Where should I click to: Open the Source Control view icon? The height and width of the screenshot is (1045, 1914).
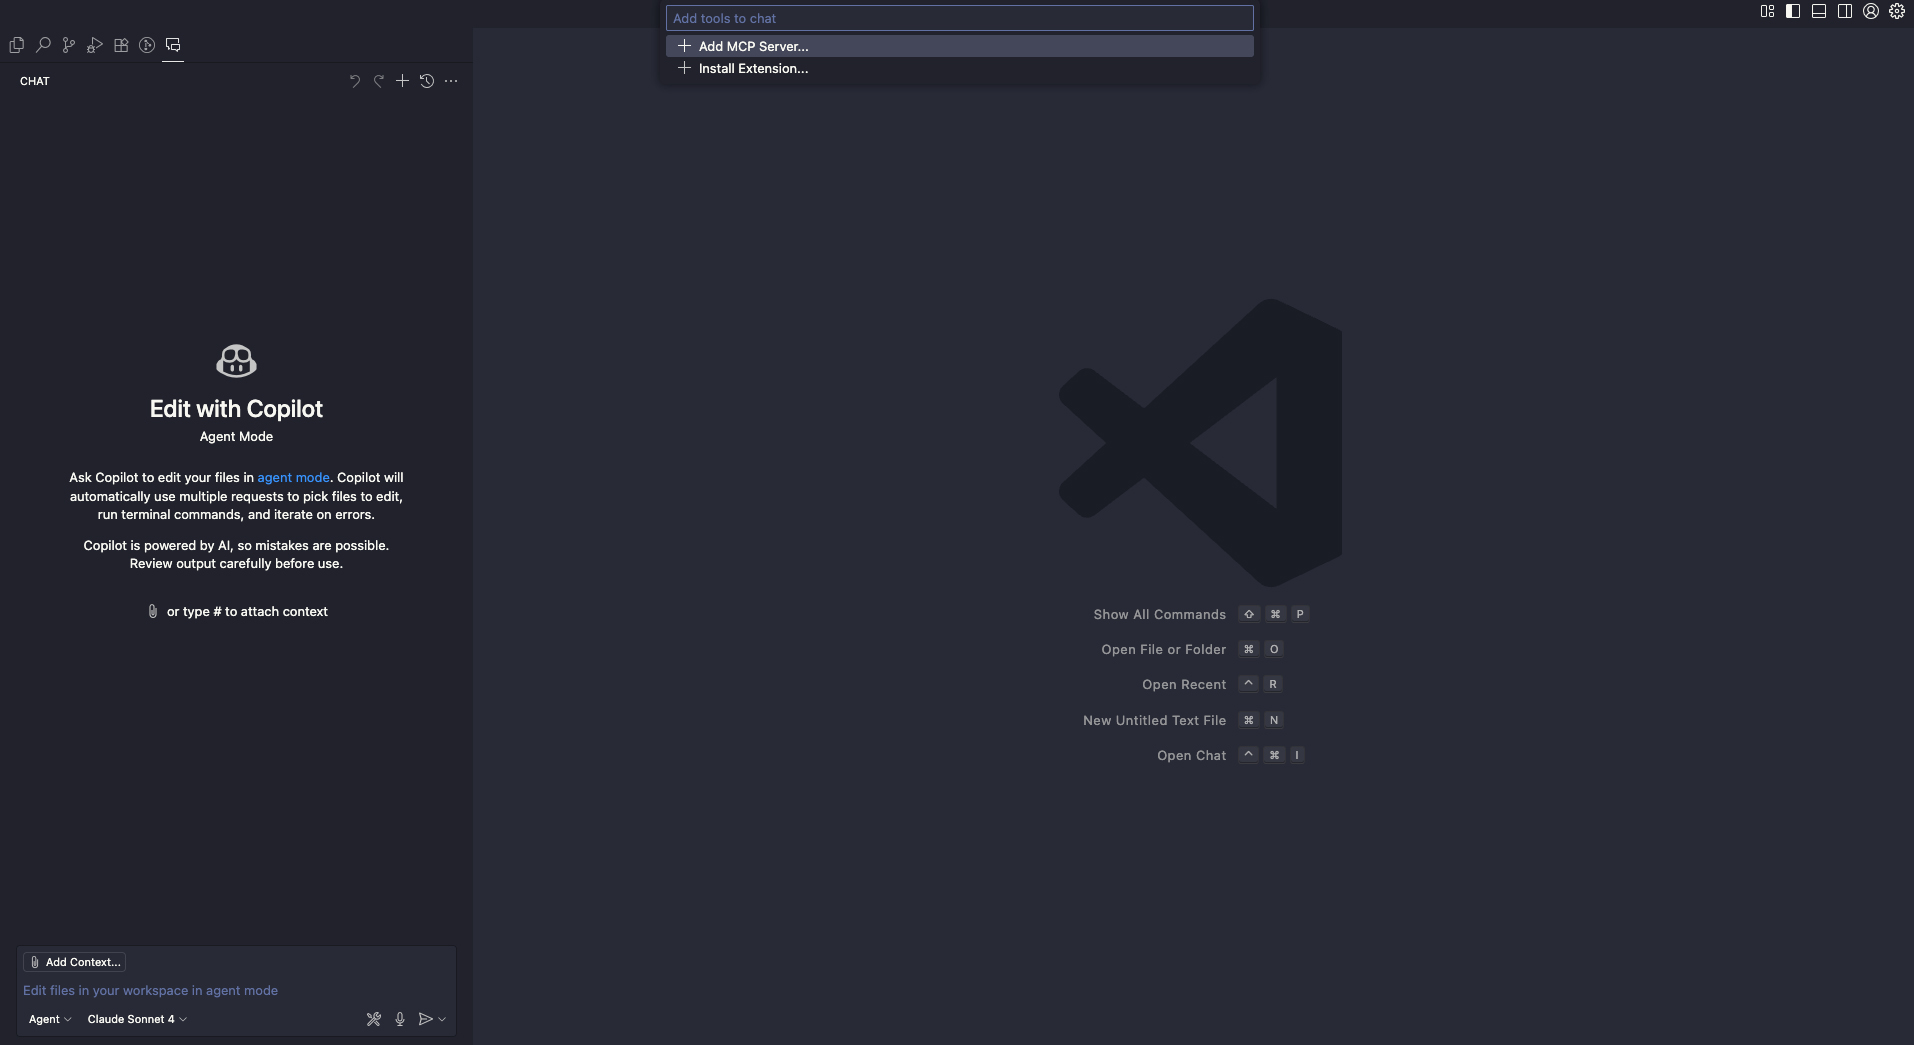tap(69, 45)
